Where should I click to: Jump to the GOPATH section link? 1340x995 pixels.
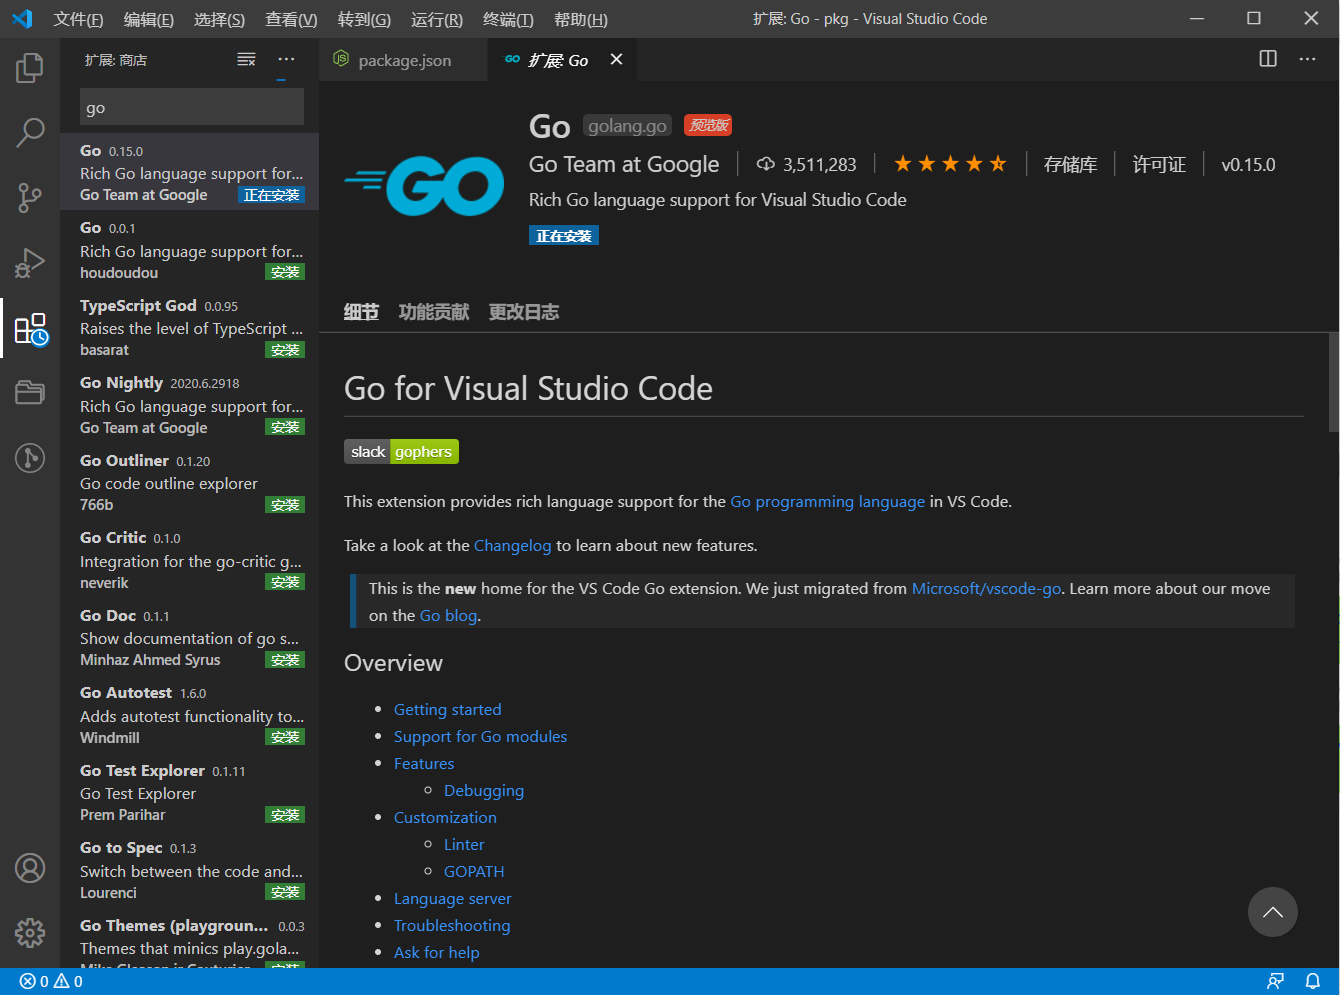coord(474,871)
